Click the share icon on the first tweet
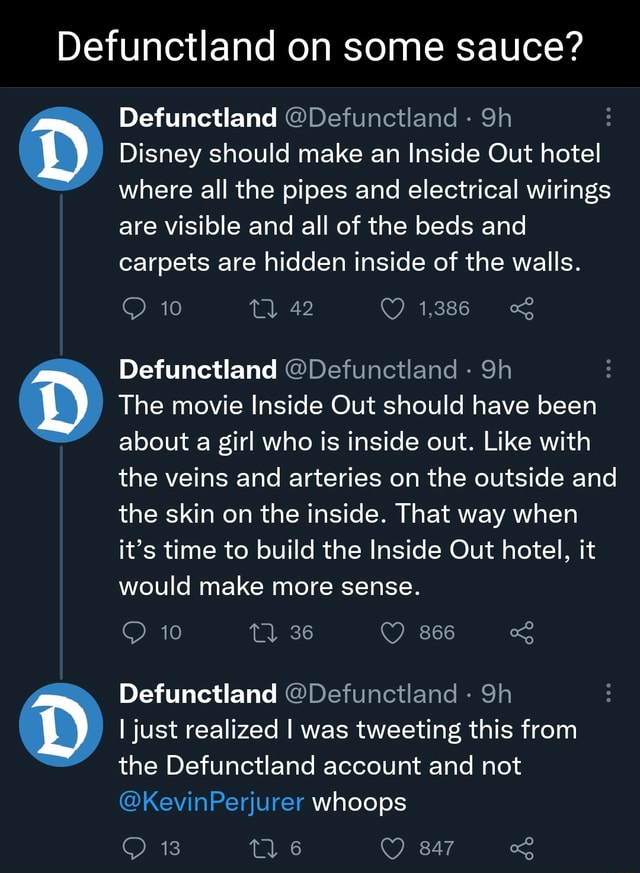 click(524, 308)
